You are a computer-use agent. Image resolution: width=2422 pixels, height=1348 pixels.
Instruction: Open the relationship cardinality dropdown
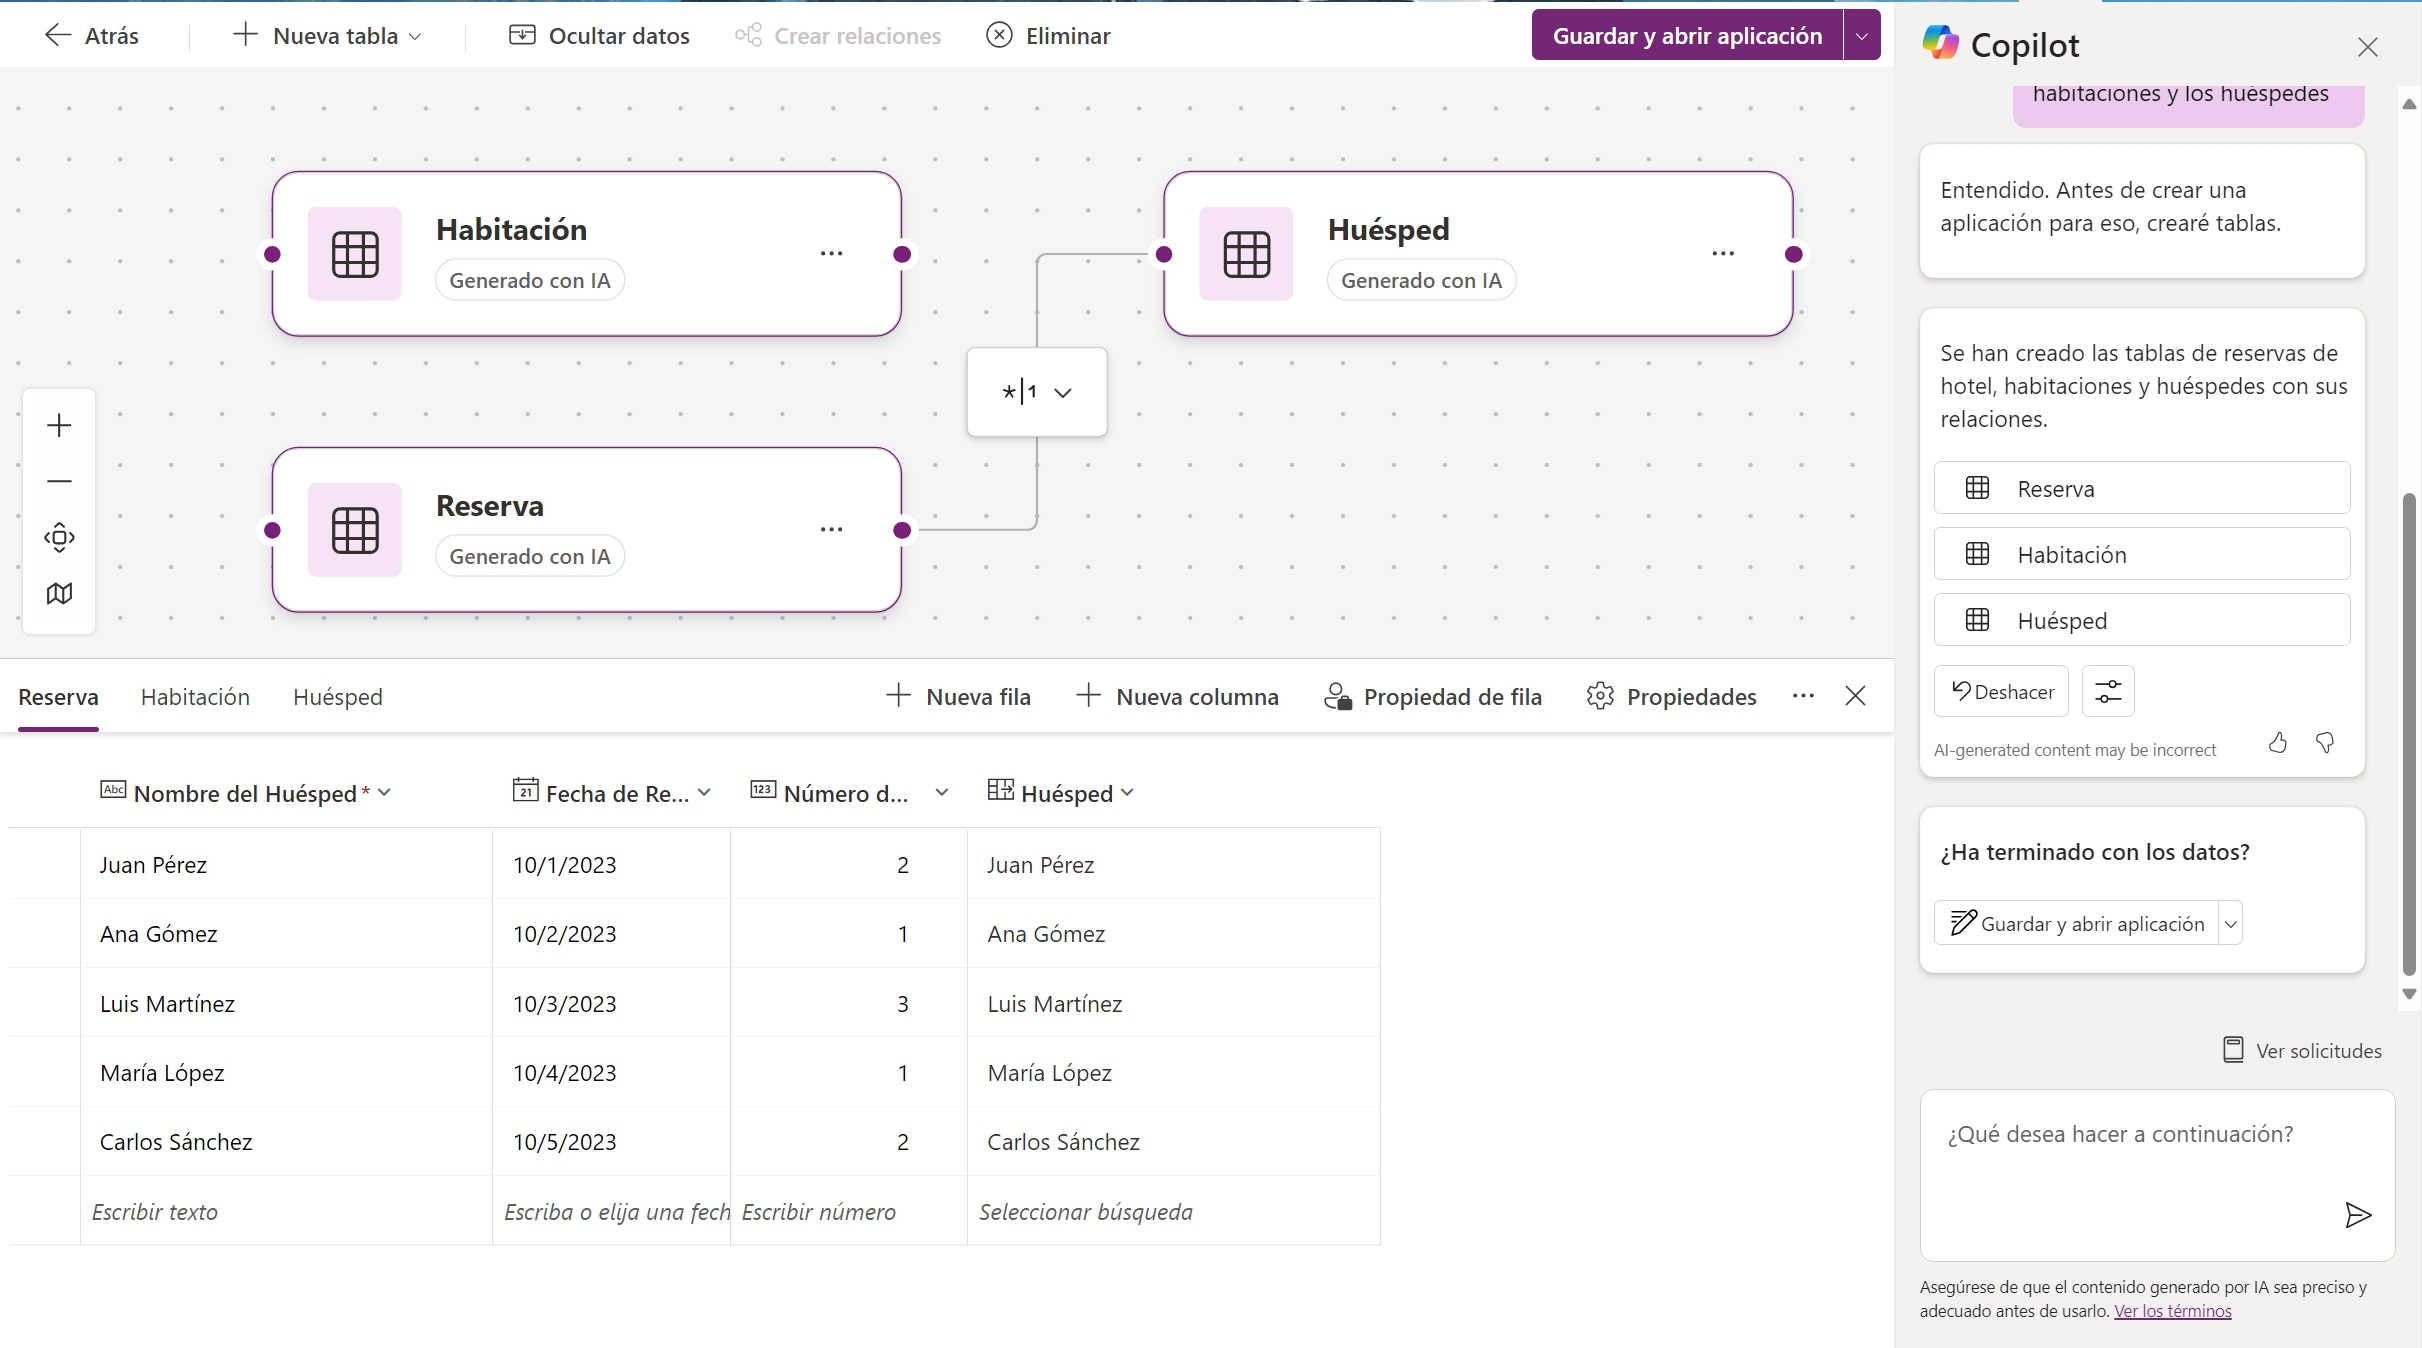tap(1063, 392)
